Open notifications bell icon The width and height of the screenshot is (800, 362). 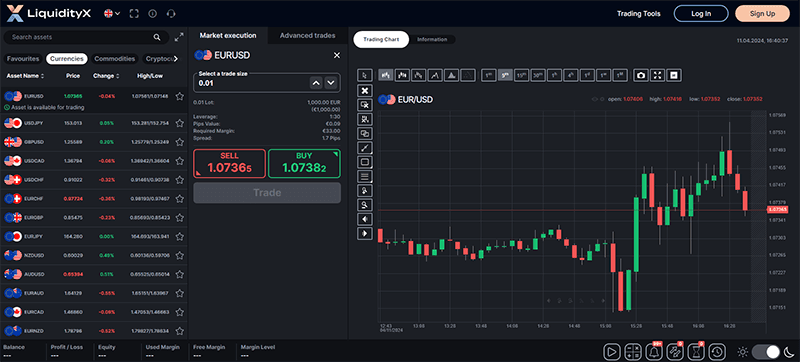click(654, 351)
